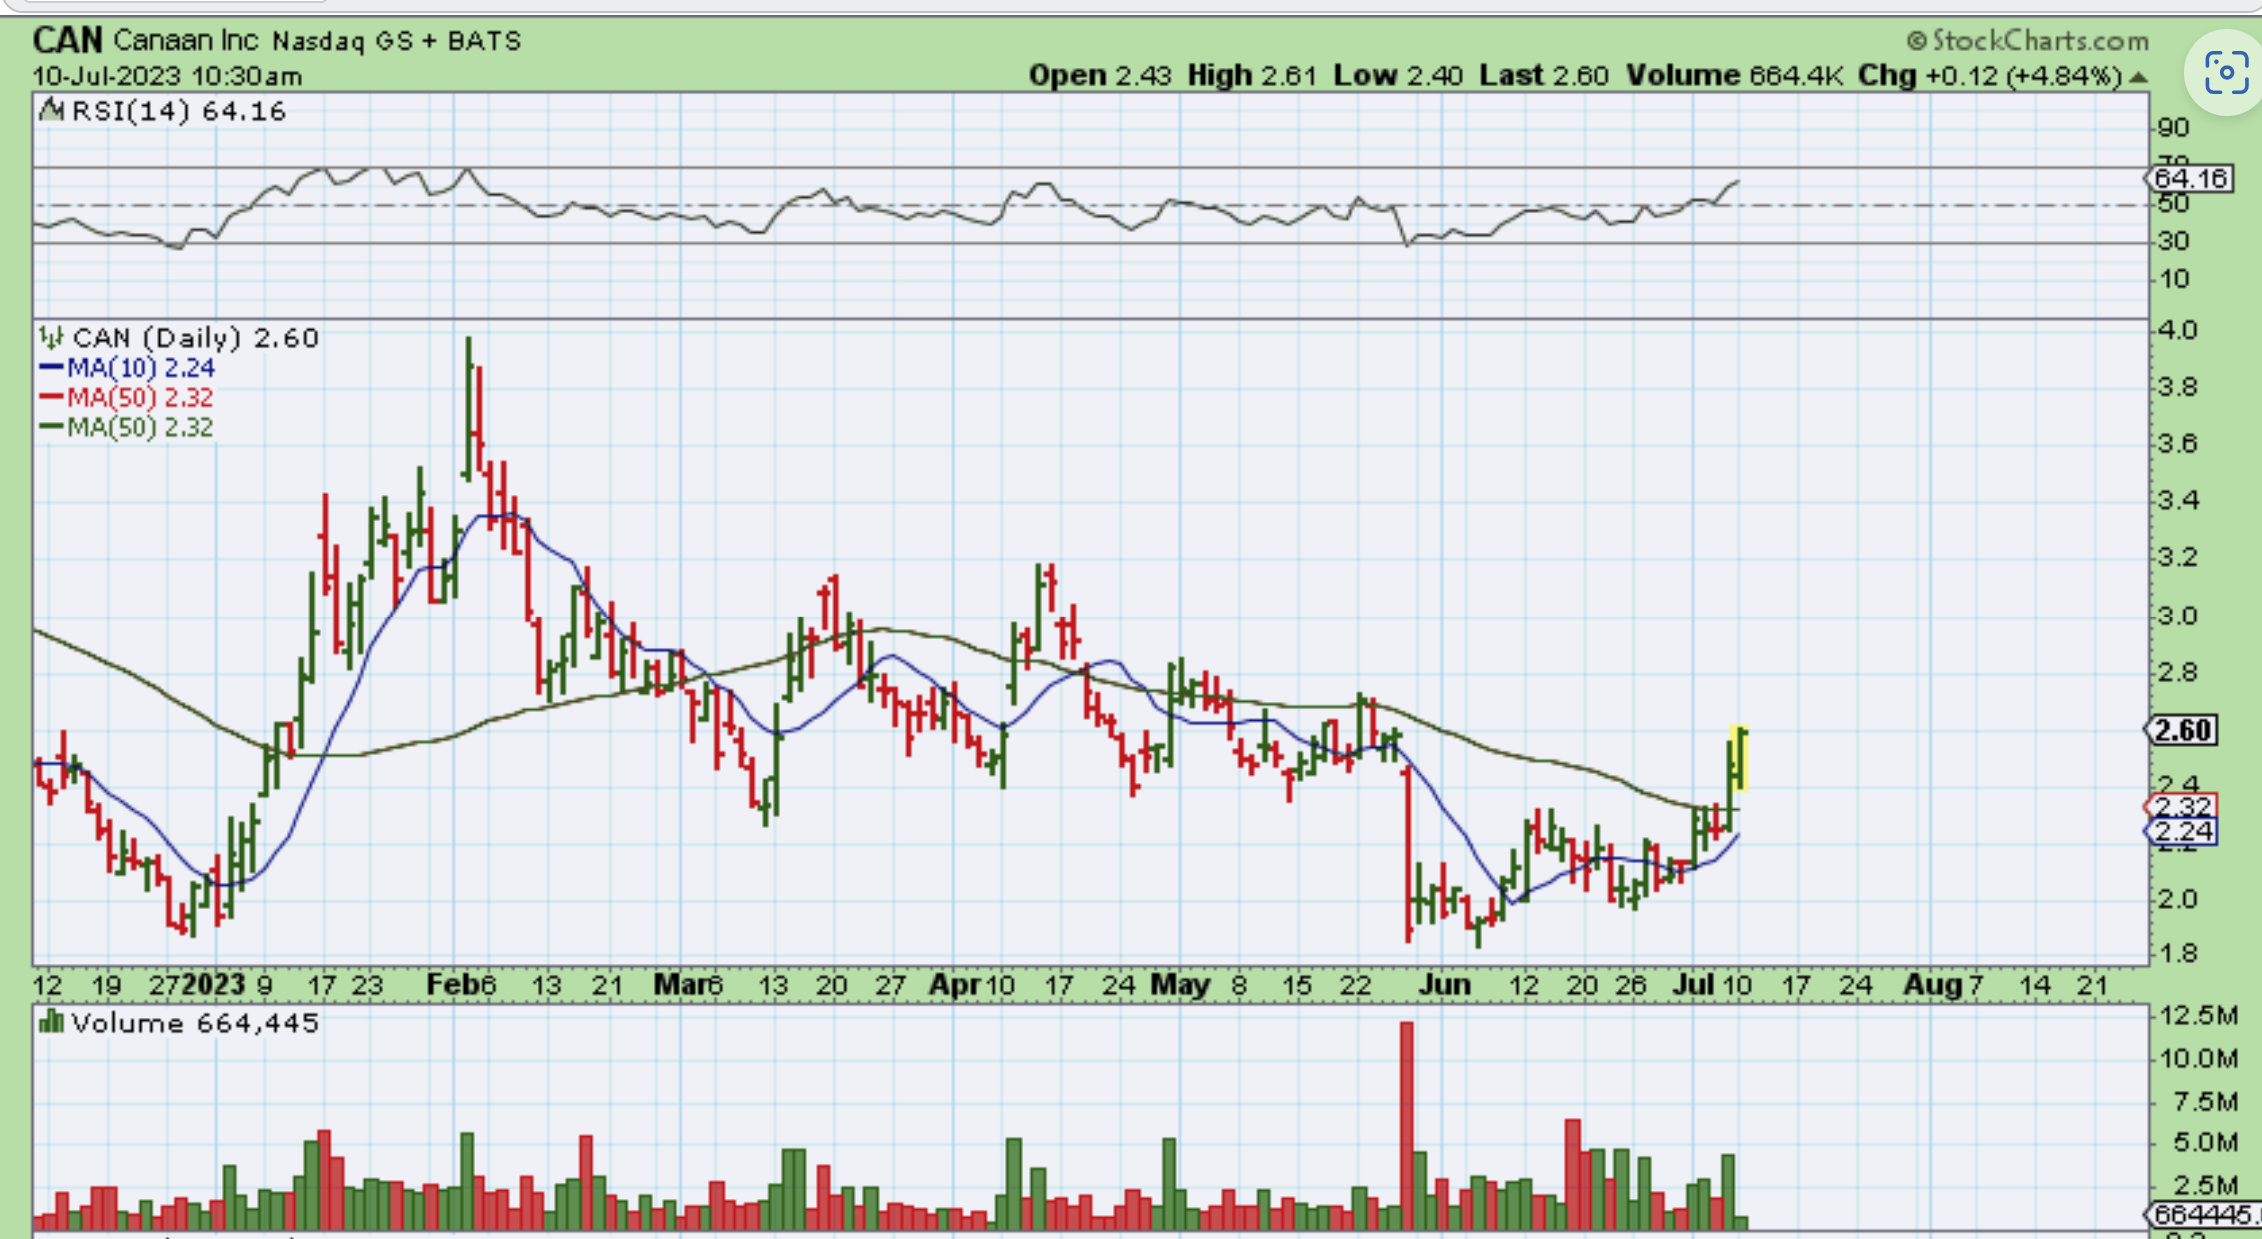Click the 2.24 blue price flag

pyautogui.click(x=2183, y=831)
